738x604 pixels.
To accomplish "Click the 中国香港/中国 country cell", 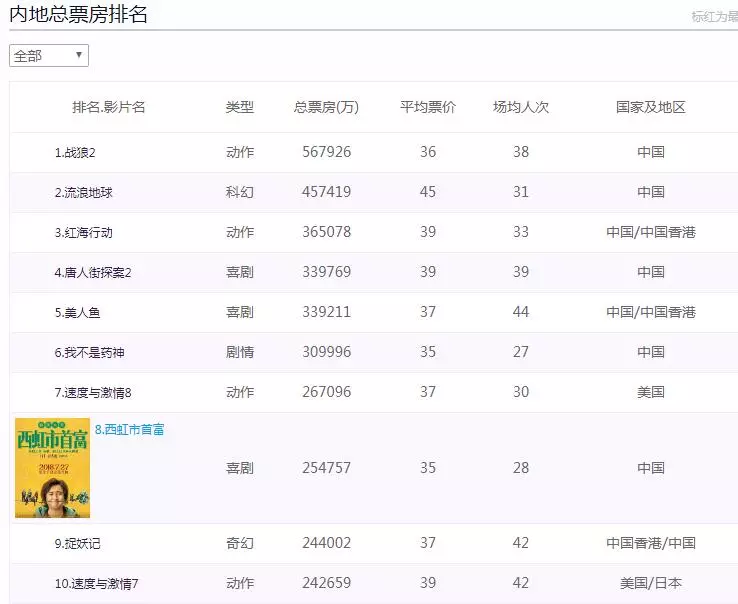I will pos(651,543).
